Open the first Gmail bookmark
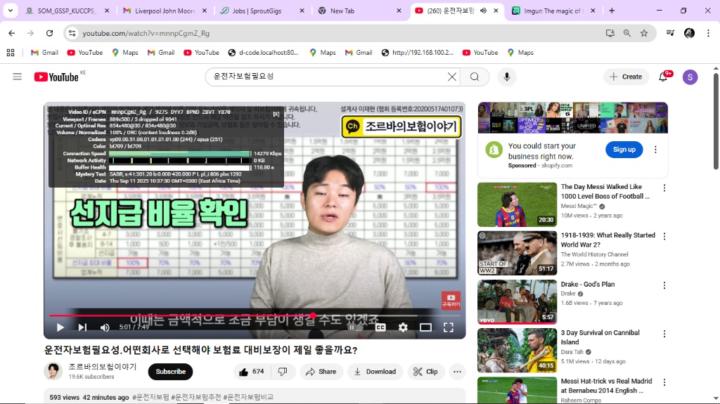720x404 pixels. (x=44, y=52)
